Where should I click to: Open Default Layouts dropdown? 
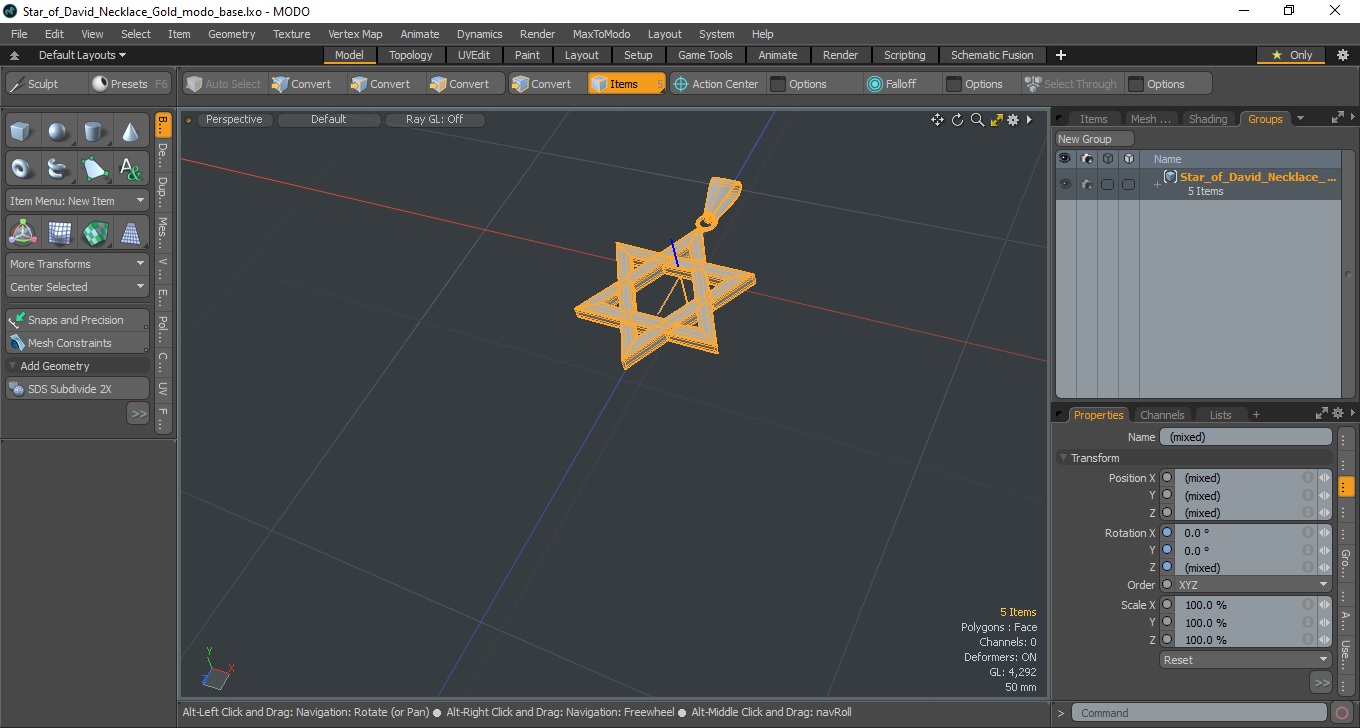pyautogui.click(x=83, y=55)
